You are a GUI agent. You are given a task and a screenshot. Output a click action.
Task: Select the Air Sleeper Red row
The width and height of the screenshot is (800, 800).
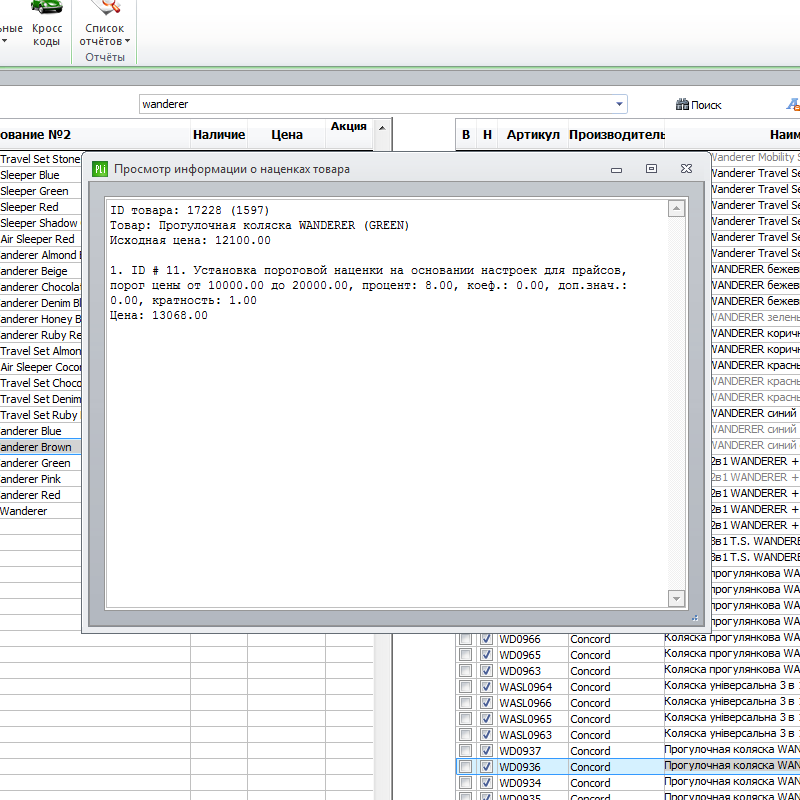coord(40,239)
